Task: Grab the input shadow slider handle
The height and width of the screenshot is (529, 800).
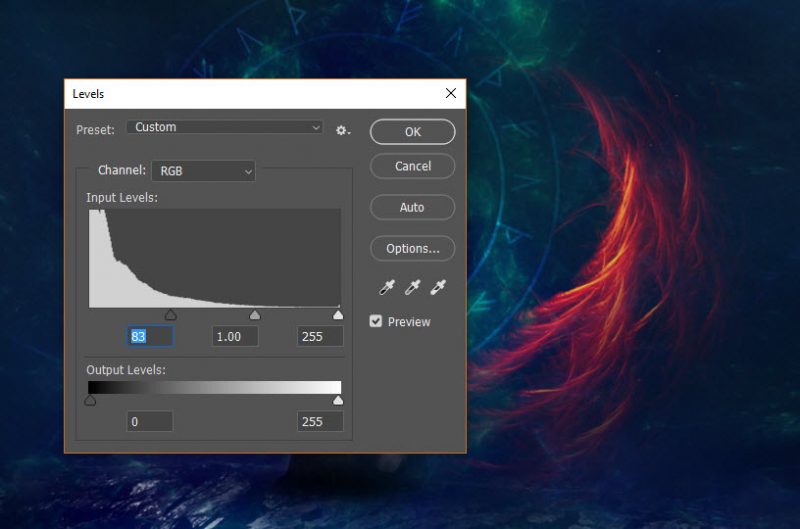Action: [x=171, y=315]
